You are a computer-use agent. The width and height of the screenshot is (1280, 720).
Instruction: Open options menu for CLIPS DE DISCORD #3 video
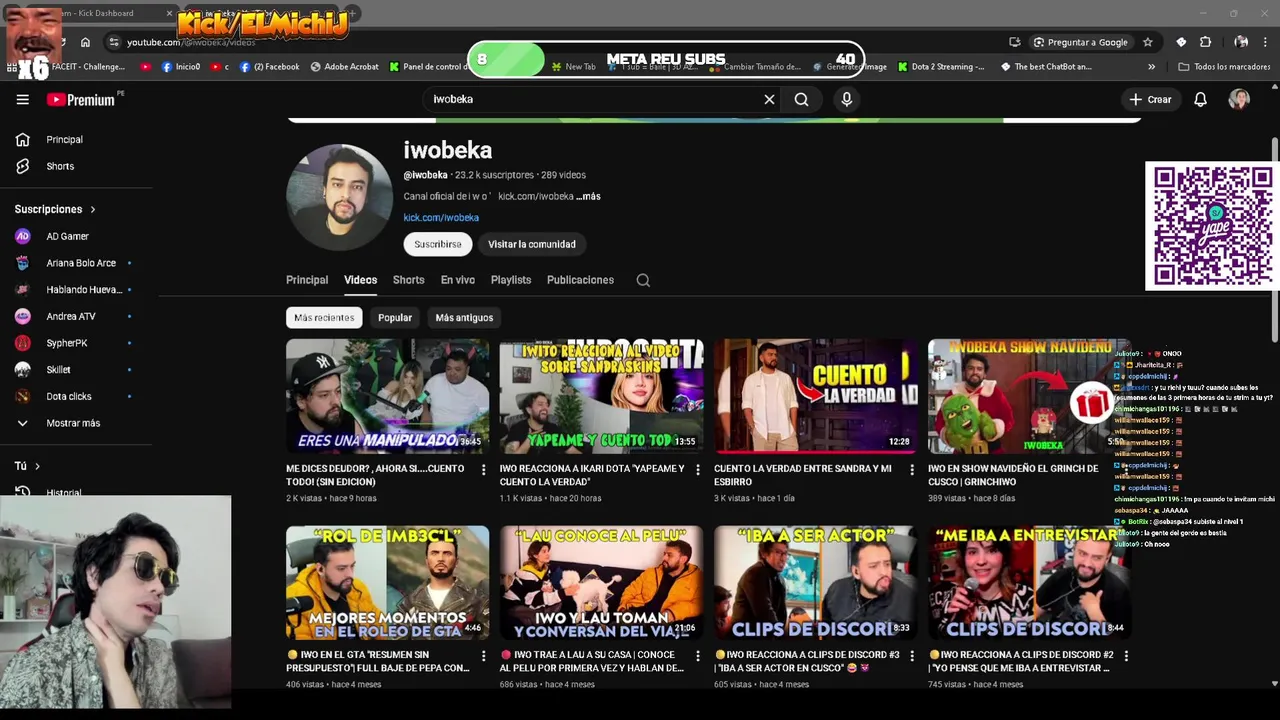point(912,655)
